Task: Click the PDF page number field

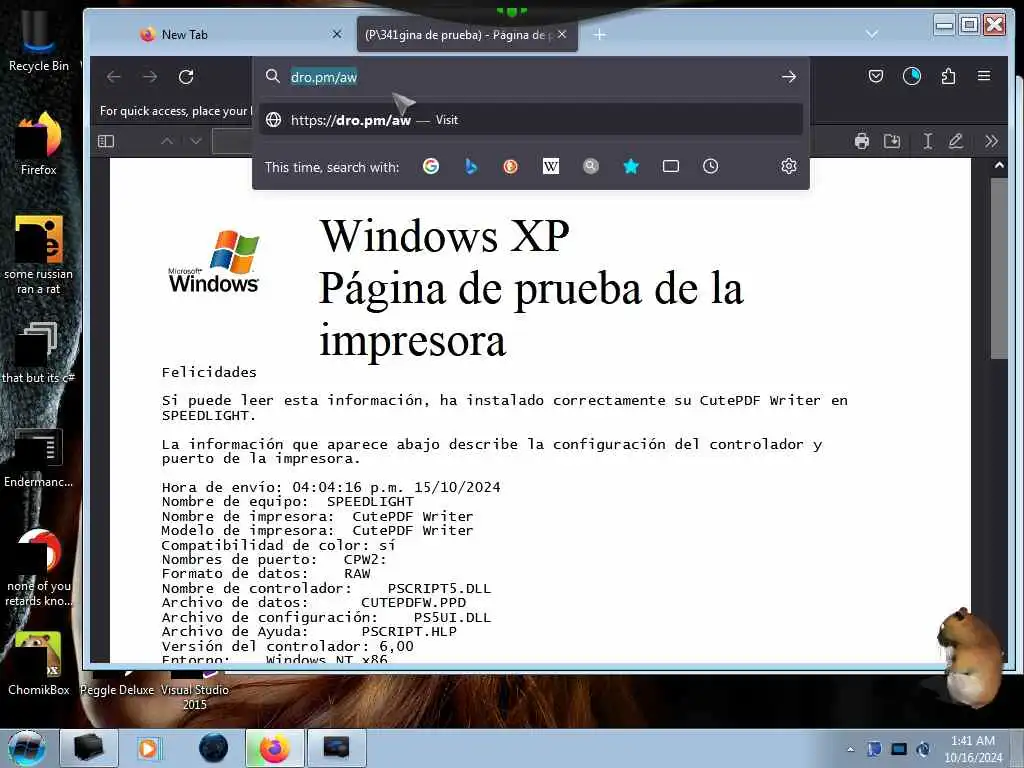Action: click(x=232, y=141)
